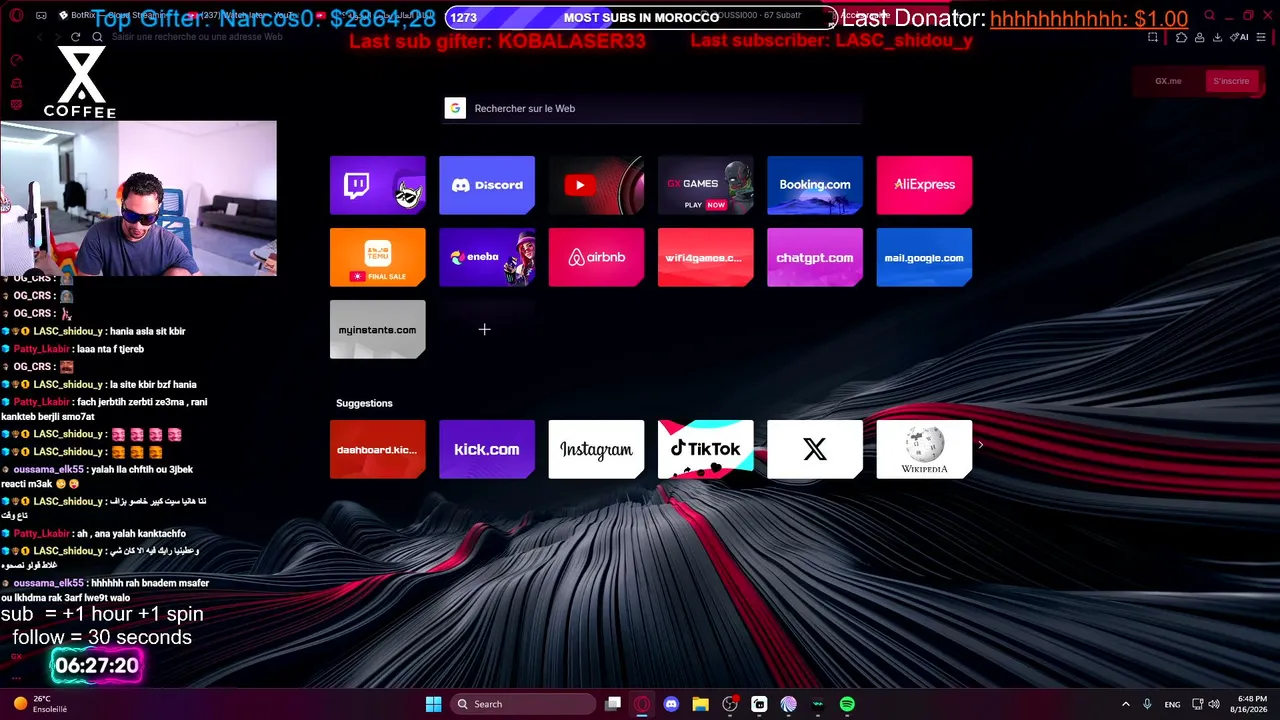Image resolution: width=1280 pixels, height=720 pixels.
Task: Open the mail.google.com tile
Action: click(x=924, y=257)
